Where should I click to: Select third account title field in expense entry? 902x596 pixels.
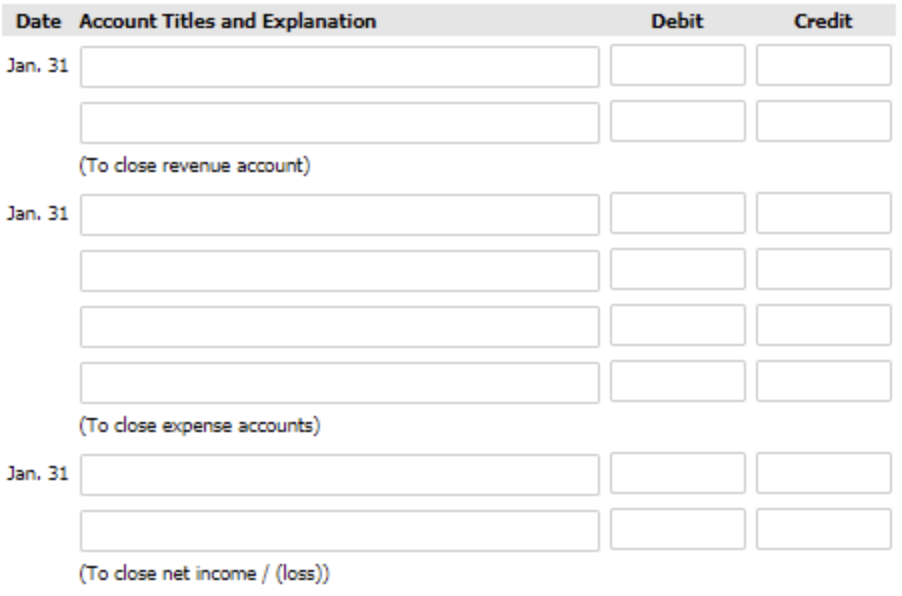click(x=340, y=327)
